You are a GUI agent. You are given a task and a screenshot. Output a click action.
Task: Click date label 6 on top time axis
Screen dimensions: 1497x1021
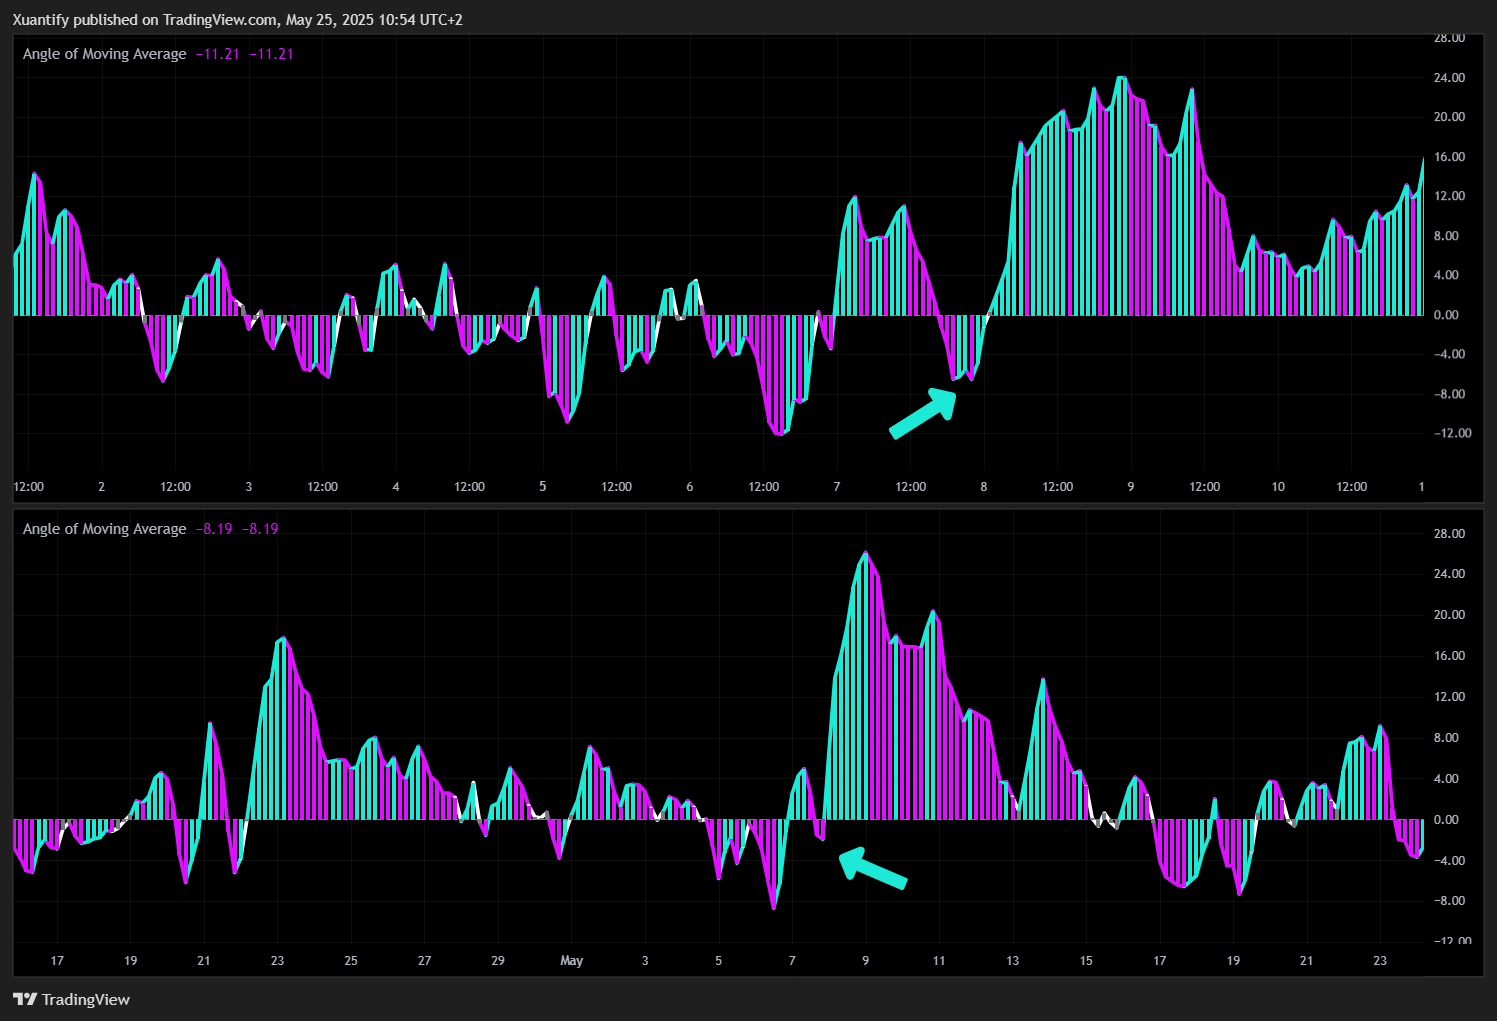pyautogui.click(x=690, y=487)
